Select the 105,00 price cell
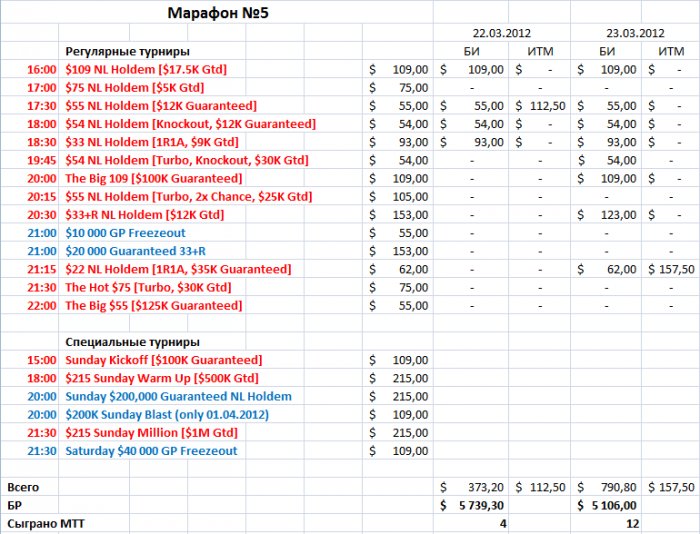Viewport: 700px width, 534px height. pos(398,196)
